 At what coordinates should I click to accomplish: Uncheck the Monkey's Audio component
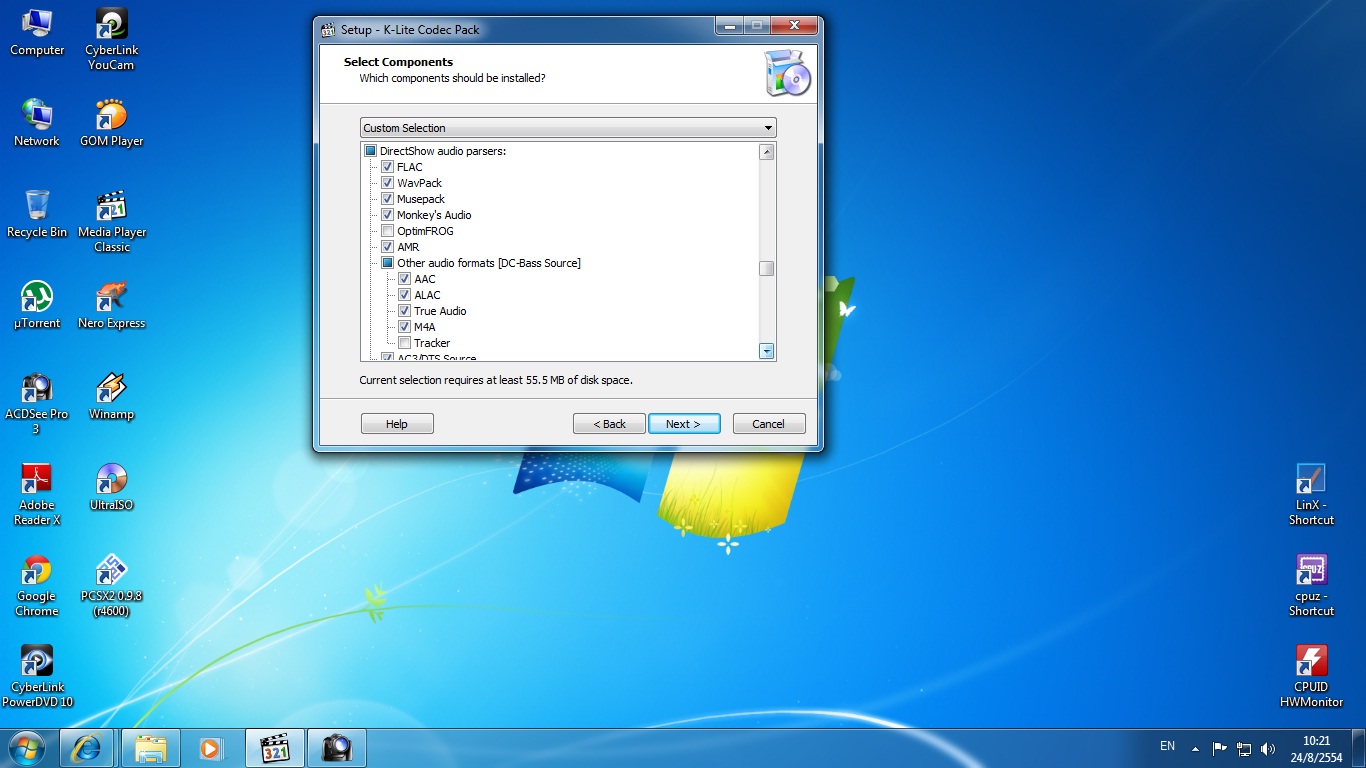[x=387, y=215]
